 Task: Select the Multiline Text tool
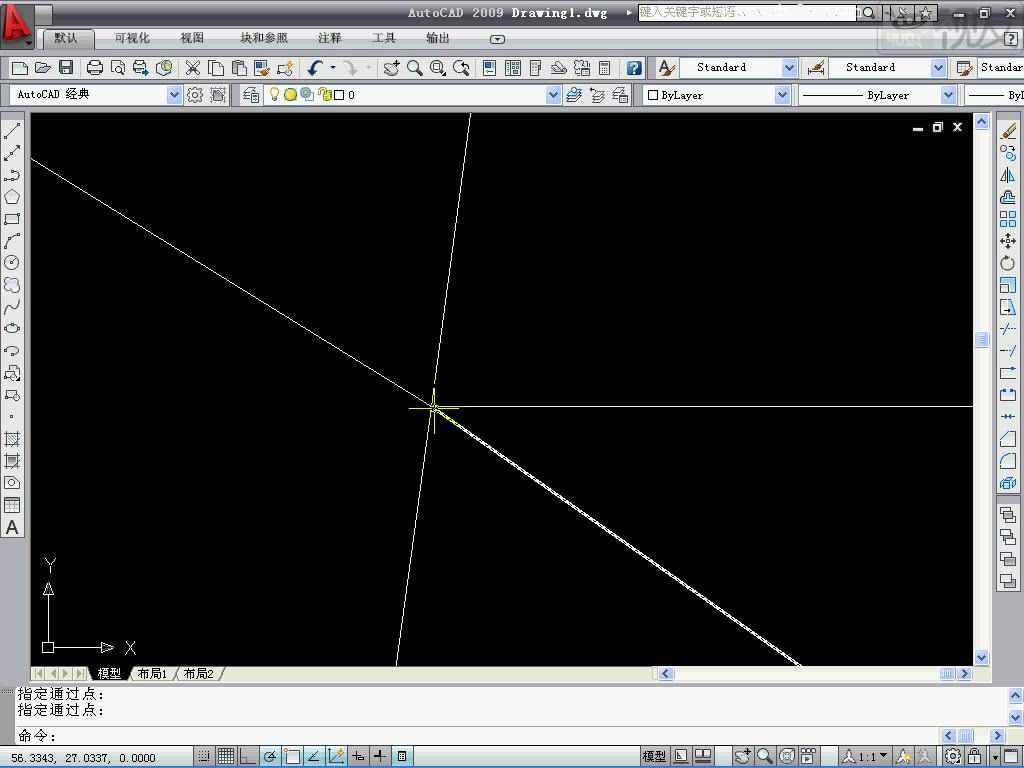12,527
